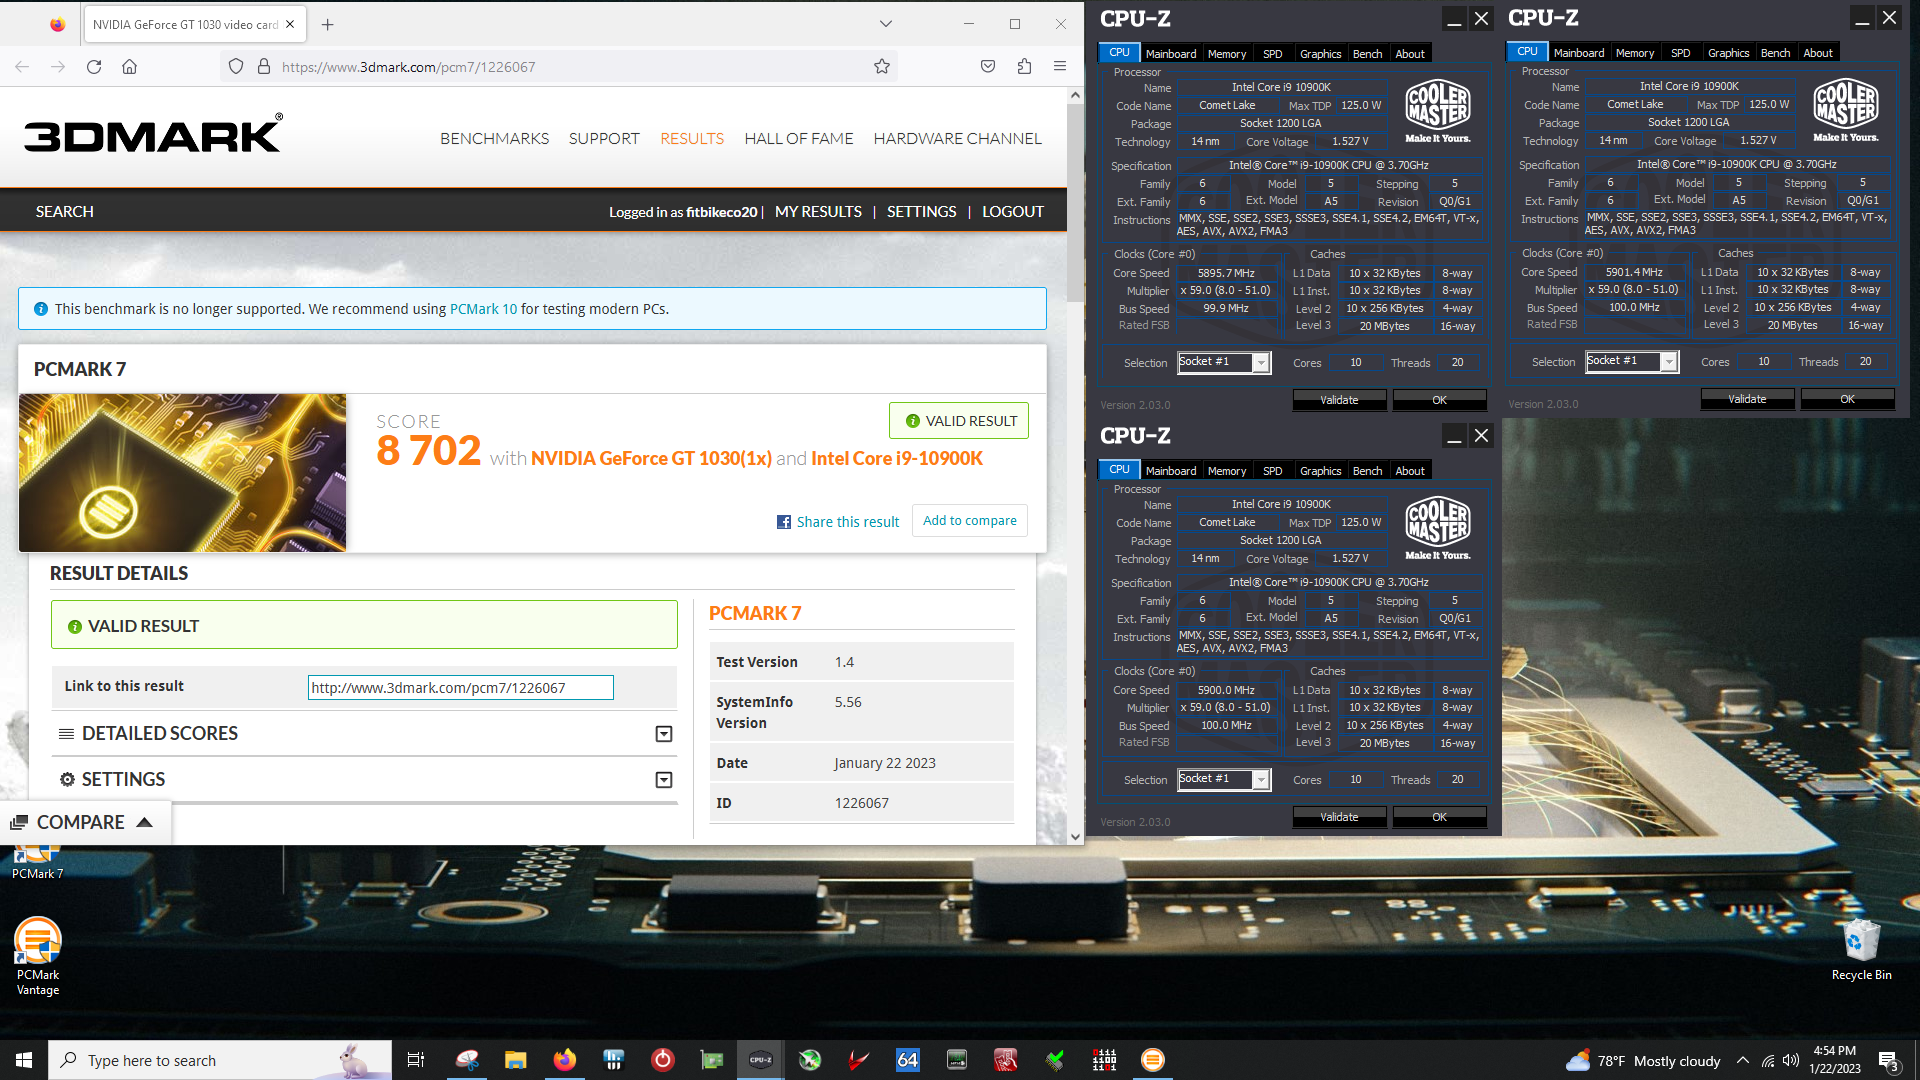Open the volume control tray icon
Screen dimensions: 1920x1080
pyautogui.click(x=1791, y=1060)
